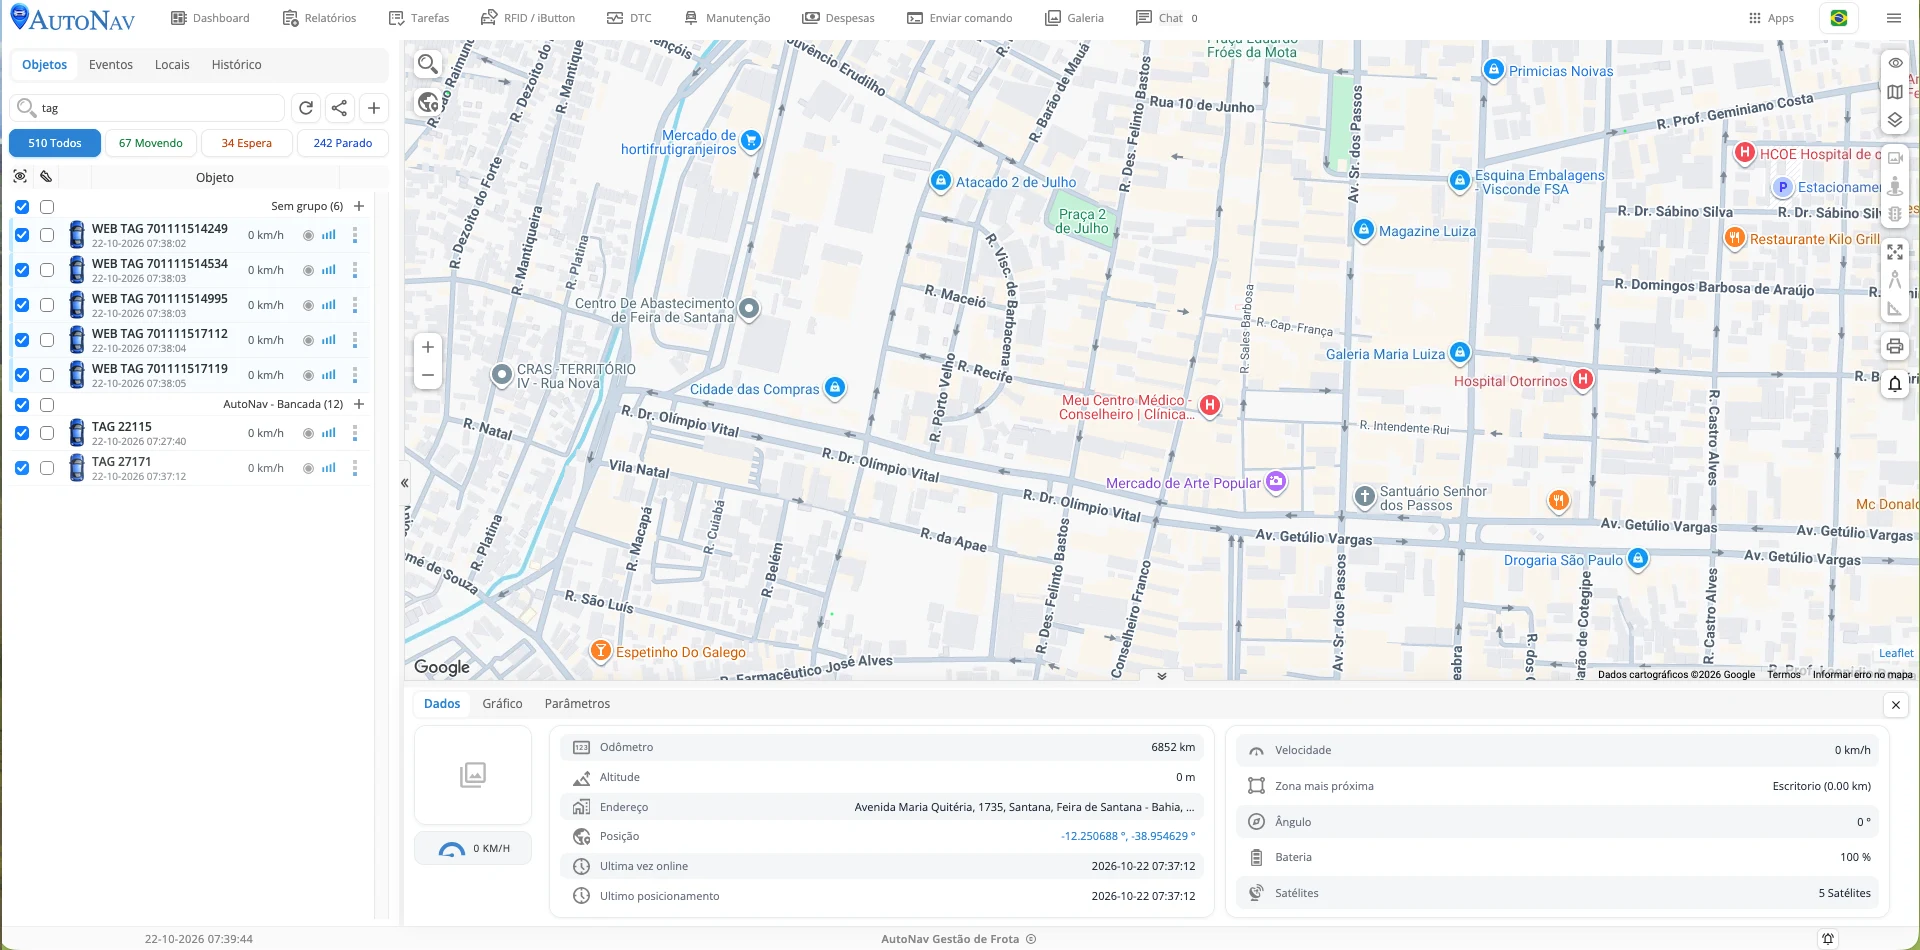The image size is (1920, 950).
Task: Open the Enviar comando menu
Action: pos(959,18)
